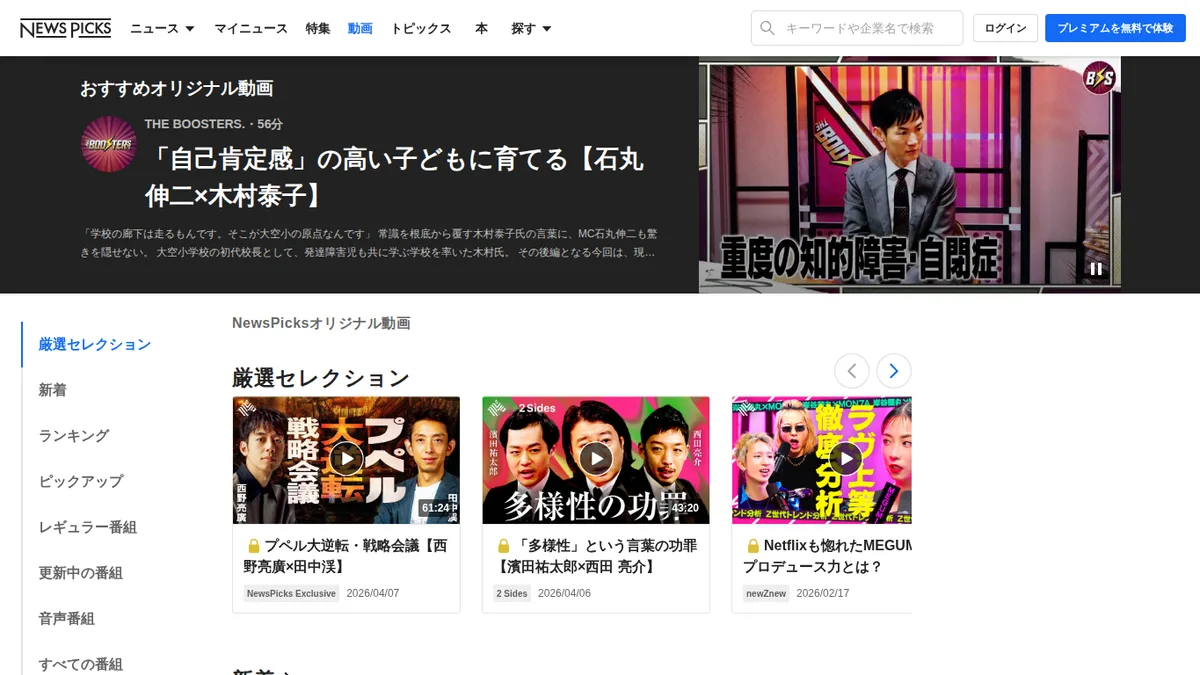Click date 2026/04/06

click(x=565, y=593)
